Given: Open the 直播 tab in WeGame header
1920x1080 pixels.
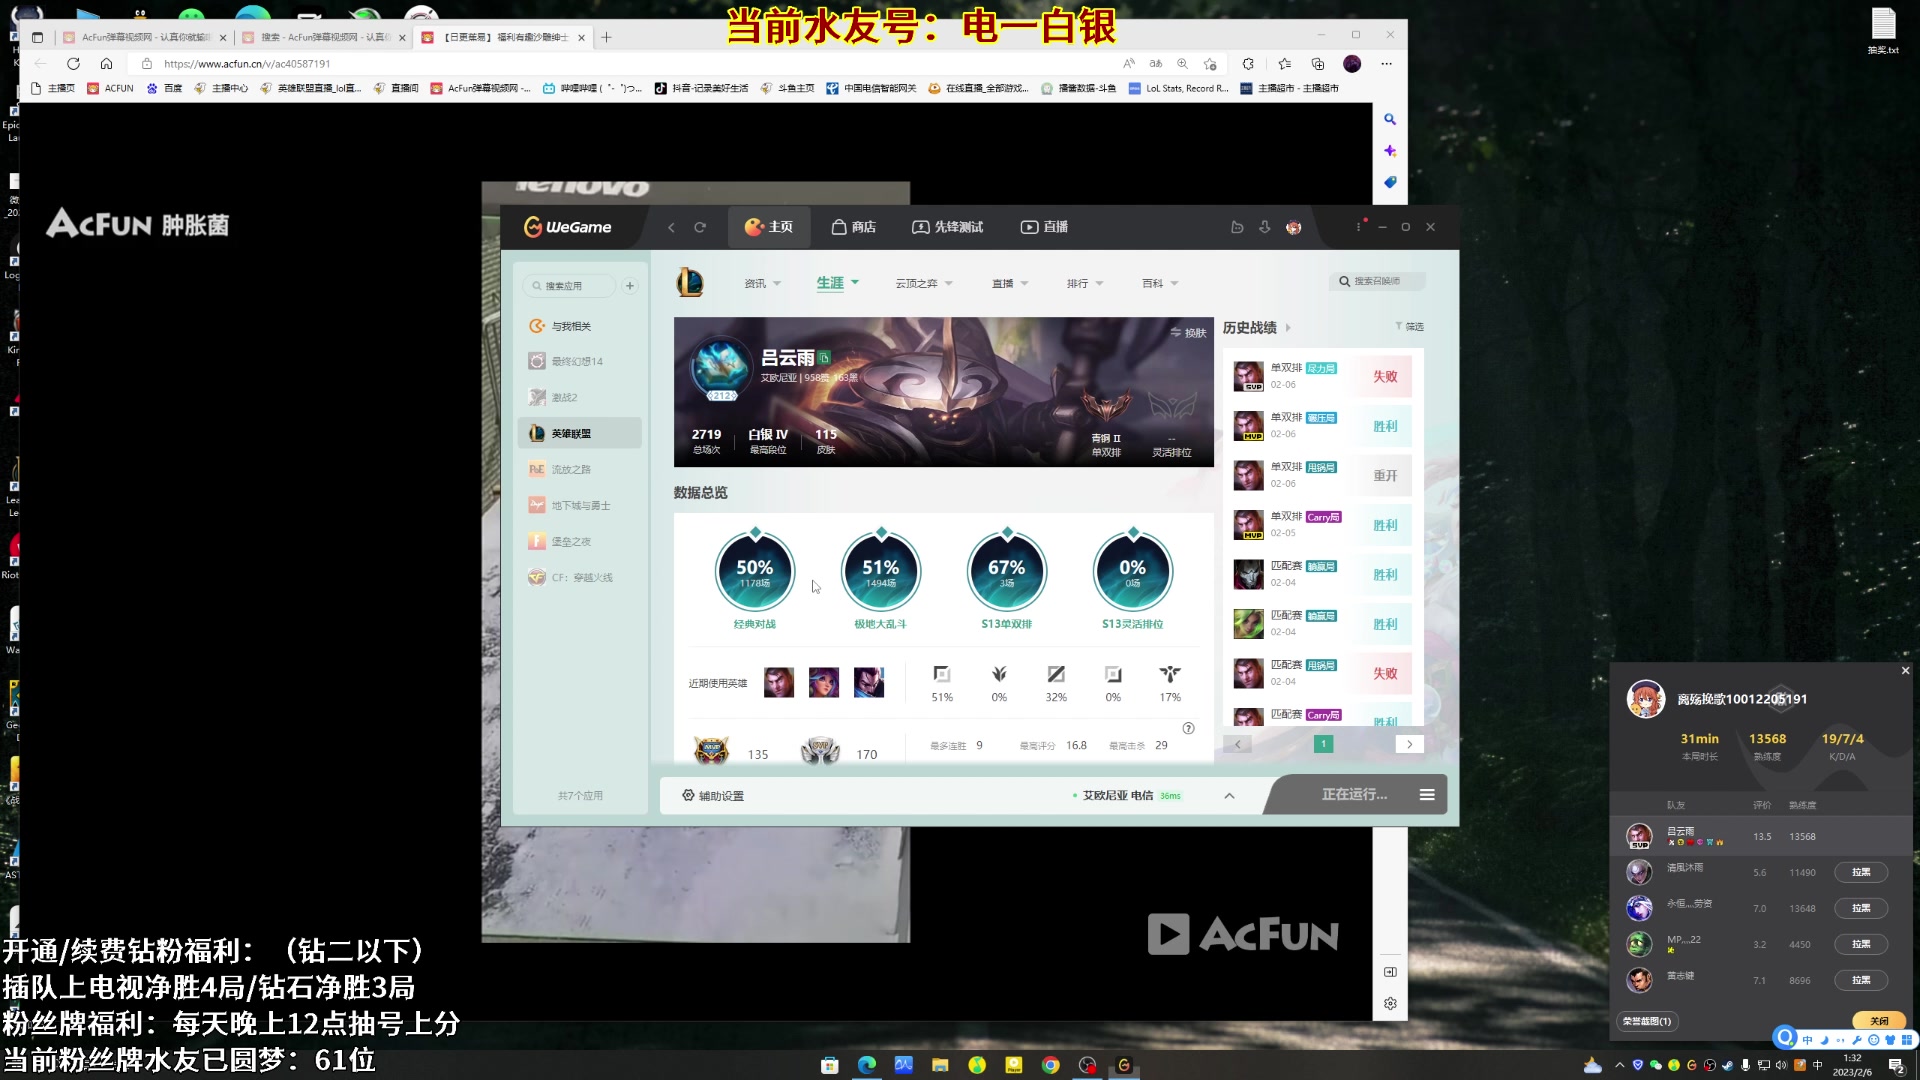Looking at the screenshot, I should click(1044, 227).
